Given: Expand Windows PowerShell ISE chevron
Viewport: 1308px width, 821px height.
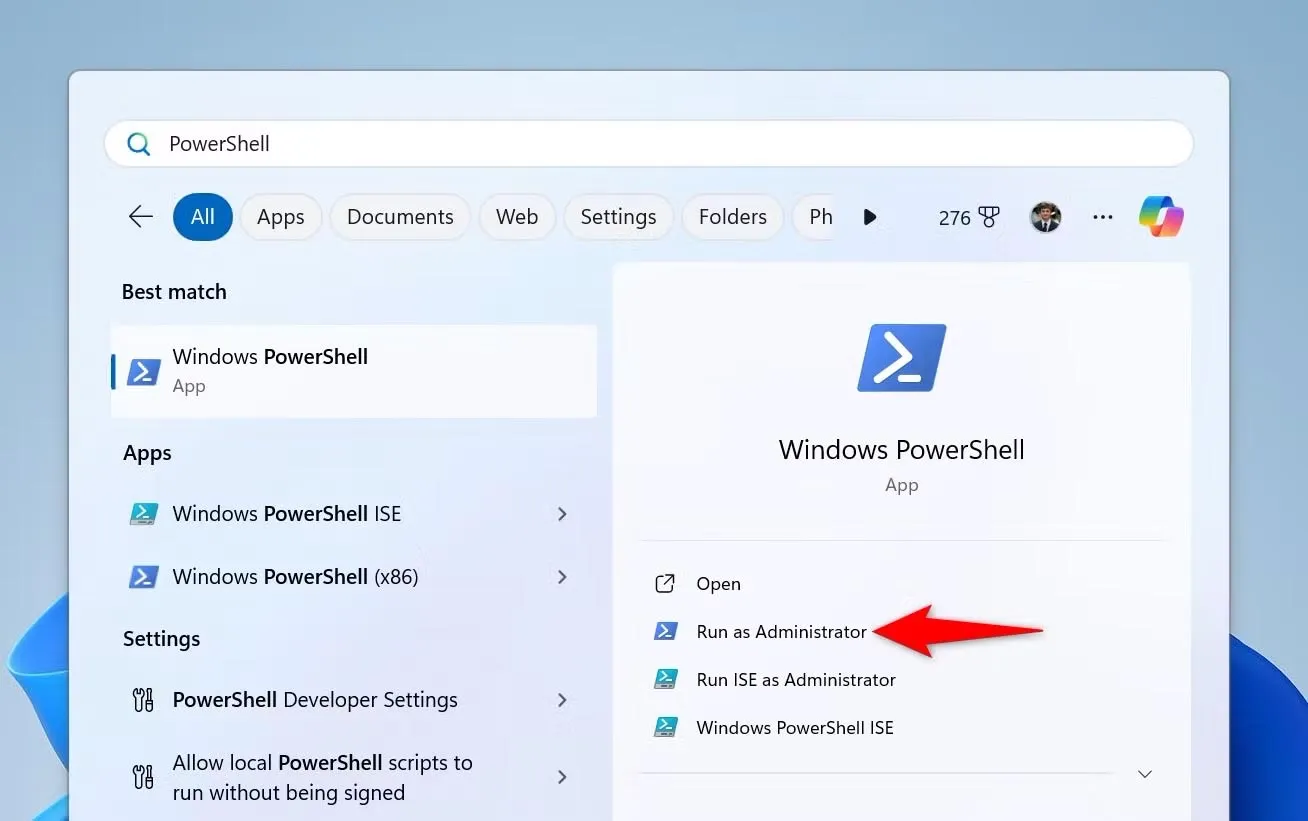Looking at the screenshot, I should pyautogui.click(x=562, y=514).
